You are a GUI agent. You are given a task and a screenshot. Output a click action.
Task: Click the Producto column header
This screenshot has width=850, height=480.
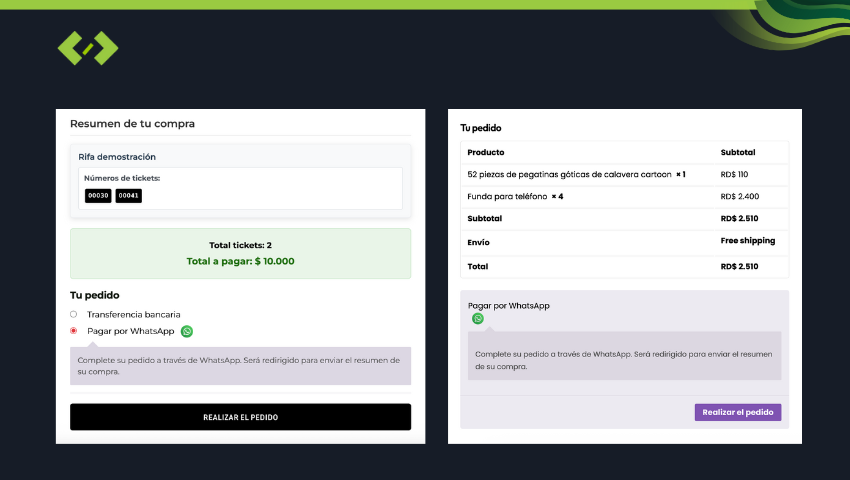(486, 152)
